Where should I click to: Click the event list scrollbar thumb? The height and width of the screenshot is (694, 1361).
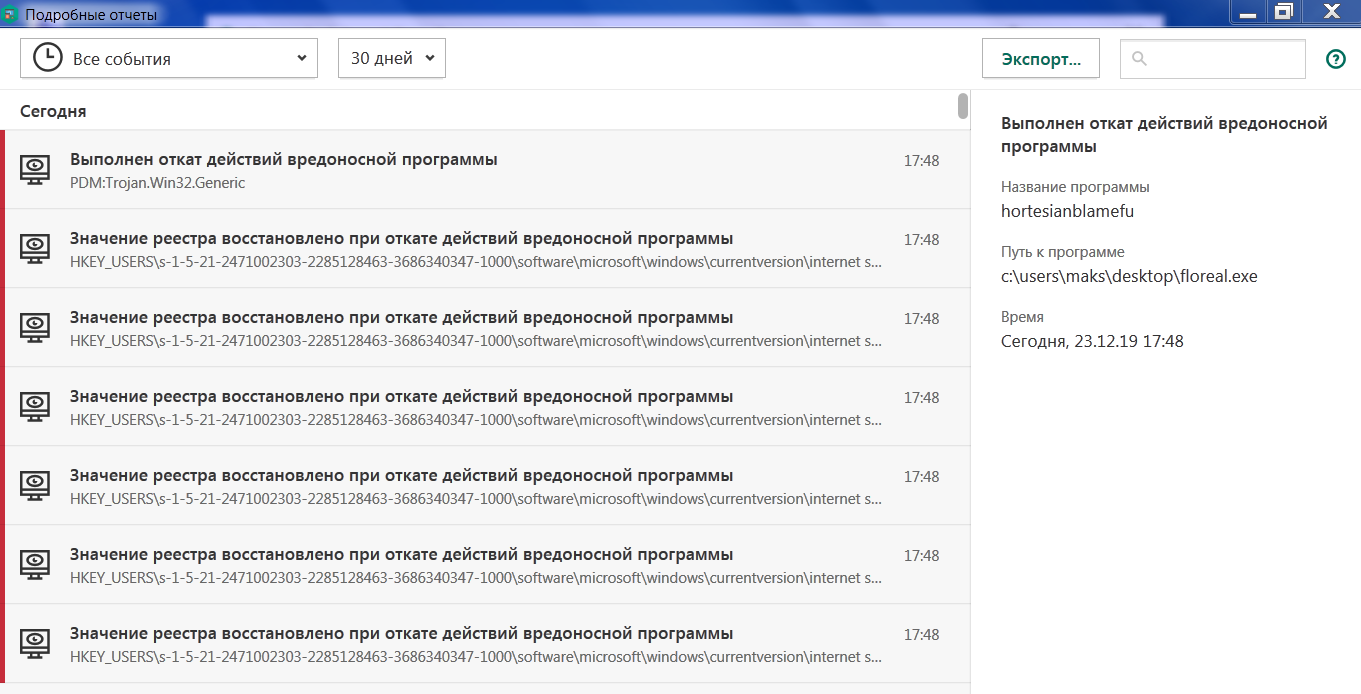963,105
